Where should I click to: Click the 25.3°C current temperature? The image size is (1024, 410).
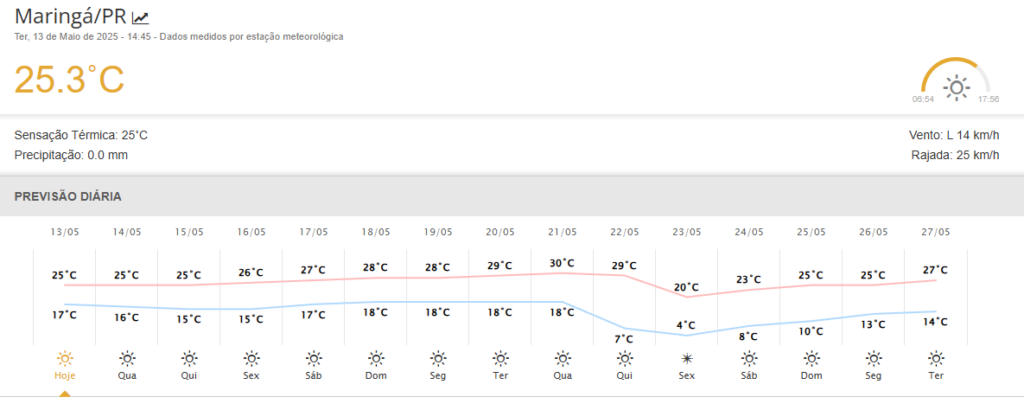(x=69, y=80)
